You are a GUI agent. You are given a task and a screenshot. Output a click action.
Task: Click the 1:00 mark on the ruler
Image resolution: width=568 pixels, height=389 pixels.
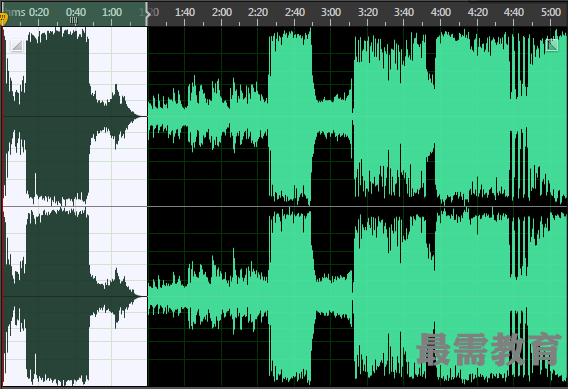pyautogui.click(x=112, y=12)
